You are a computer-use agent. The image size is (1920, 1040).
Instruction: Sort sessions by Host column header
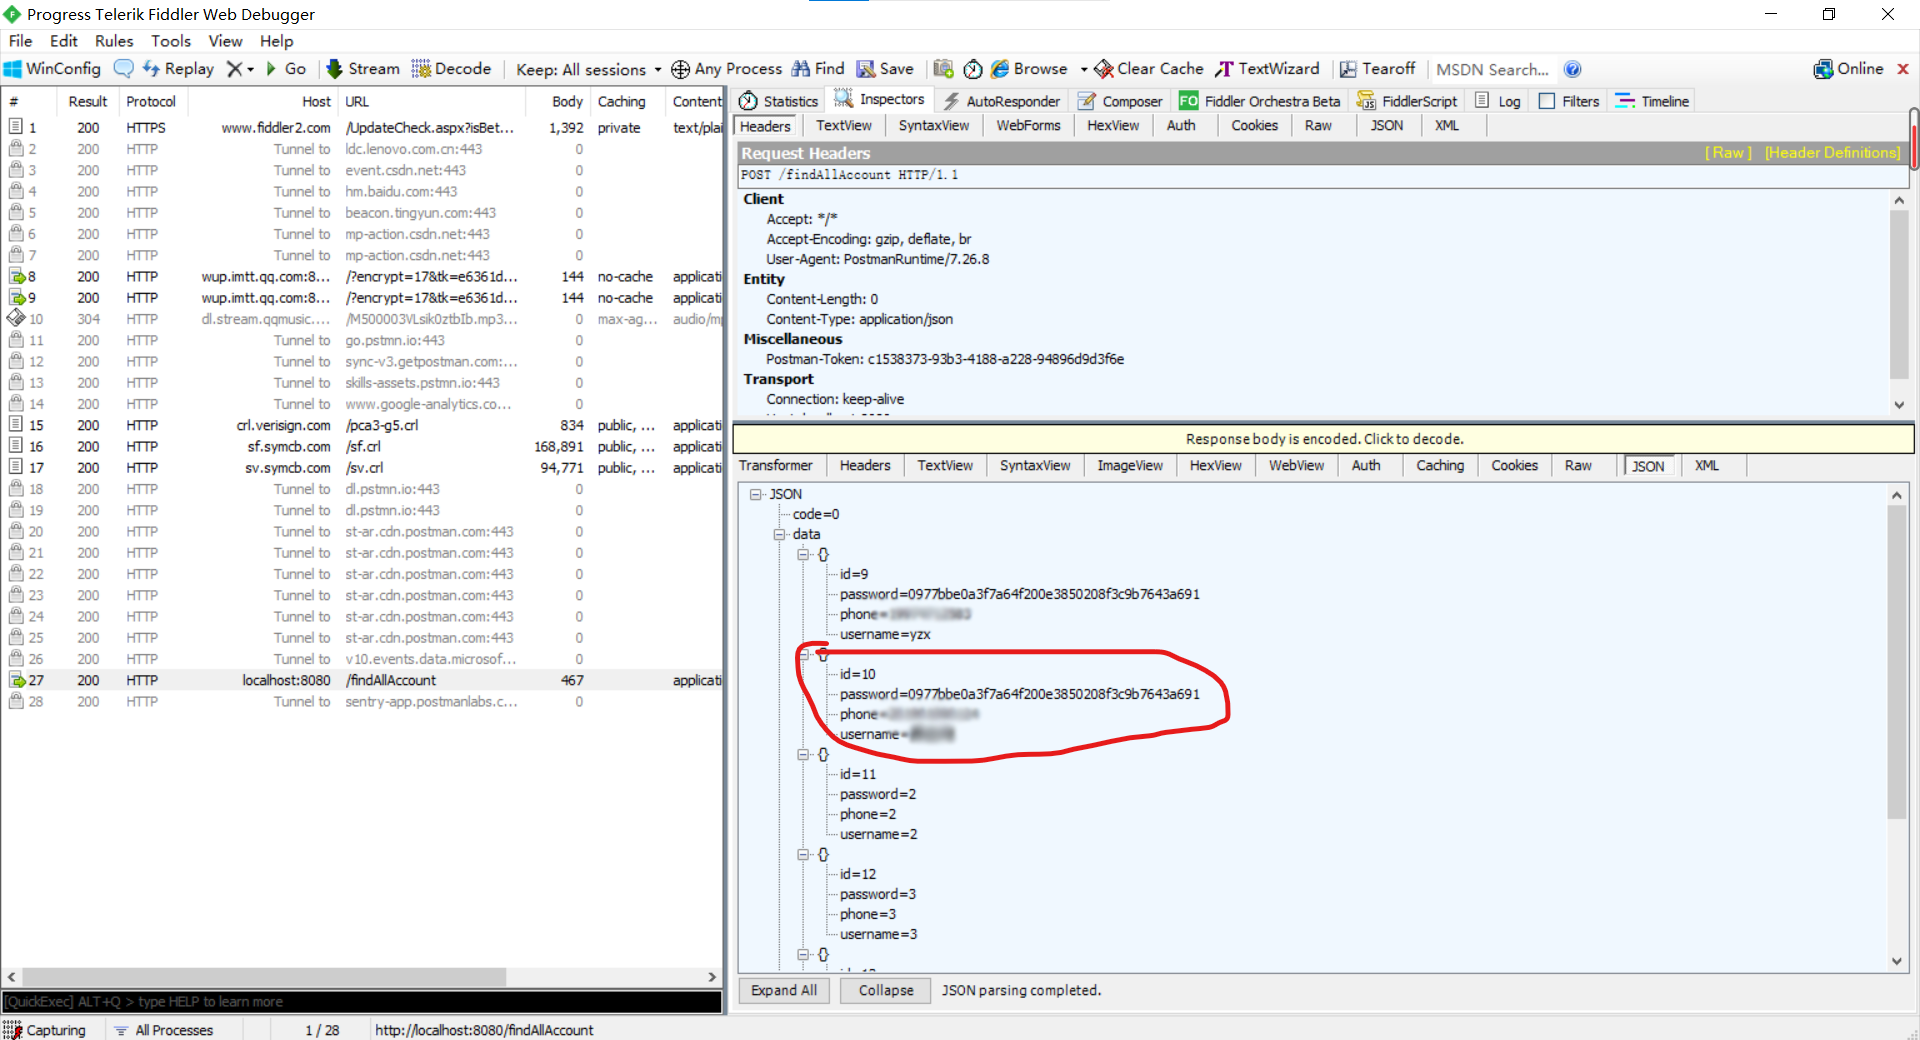tap(262, 102)
